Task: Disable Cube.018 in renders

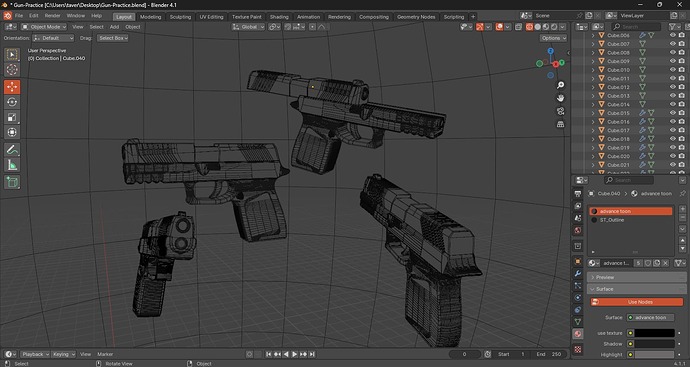Action: click(x=682, y=139)
